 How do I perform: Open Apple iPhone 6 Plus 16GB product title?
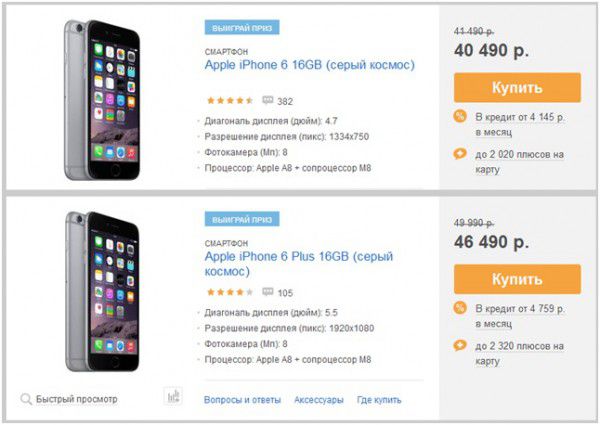pyautogui.click(x=299, y=264)
